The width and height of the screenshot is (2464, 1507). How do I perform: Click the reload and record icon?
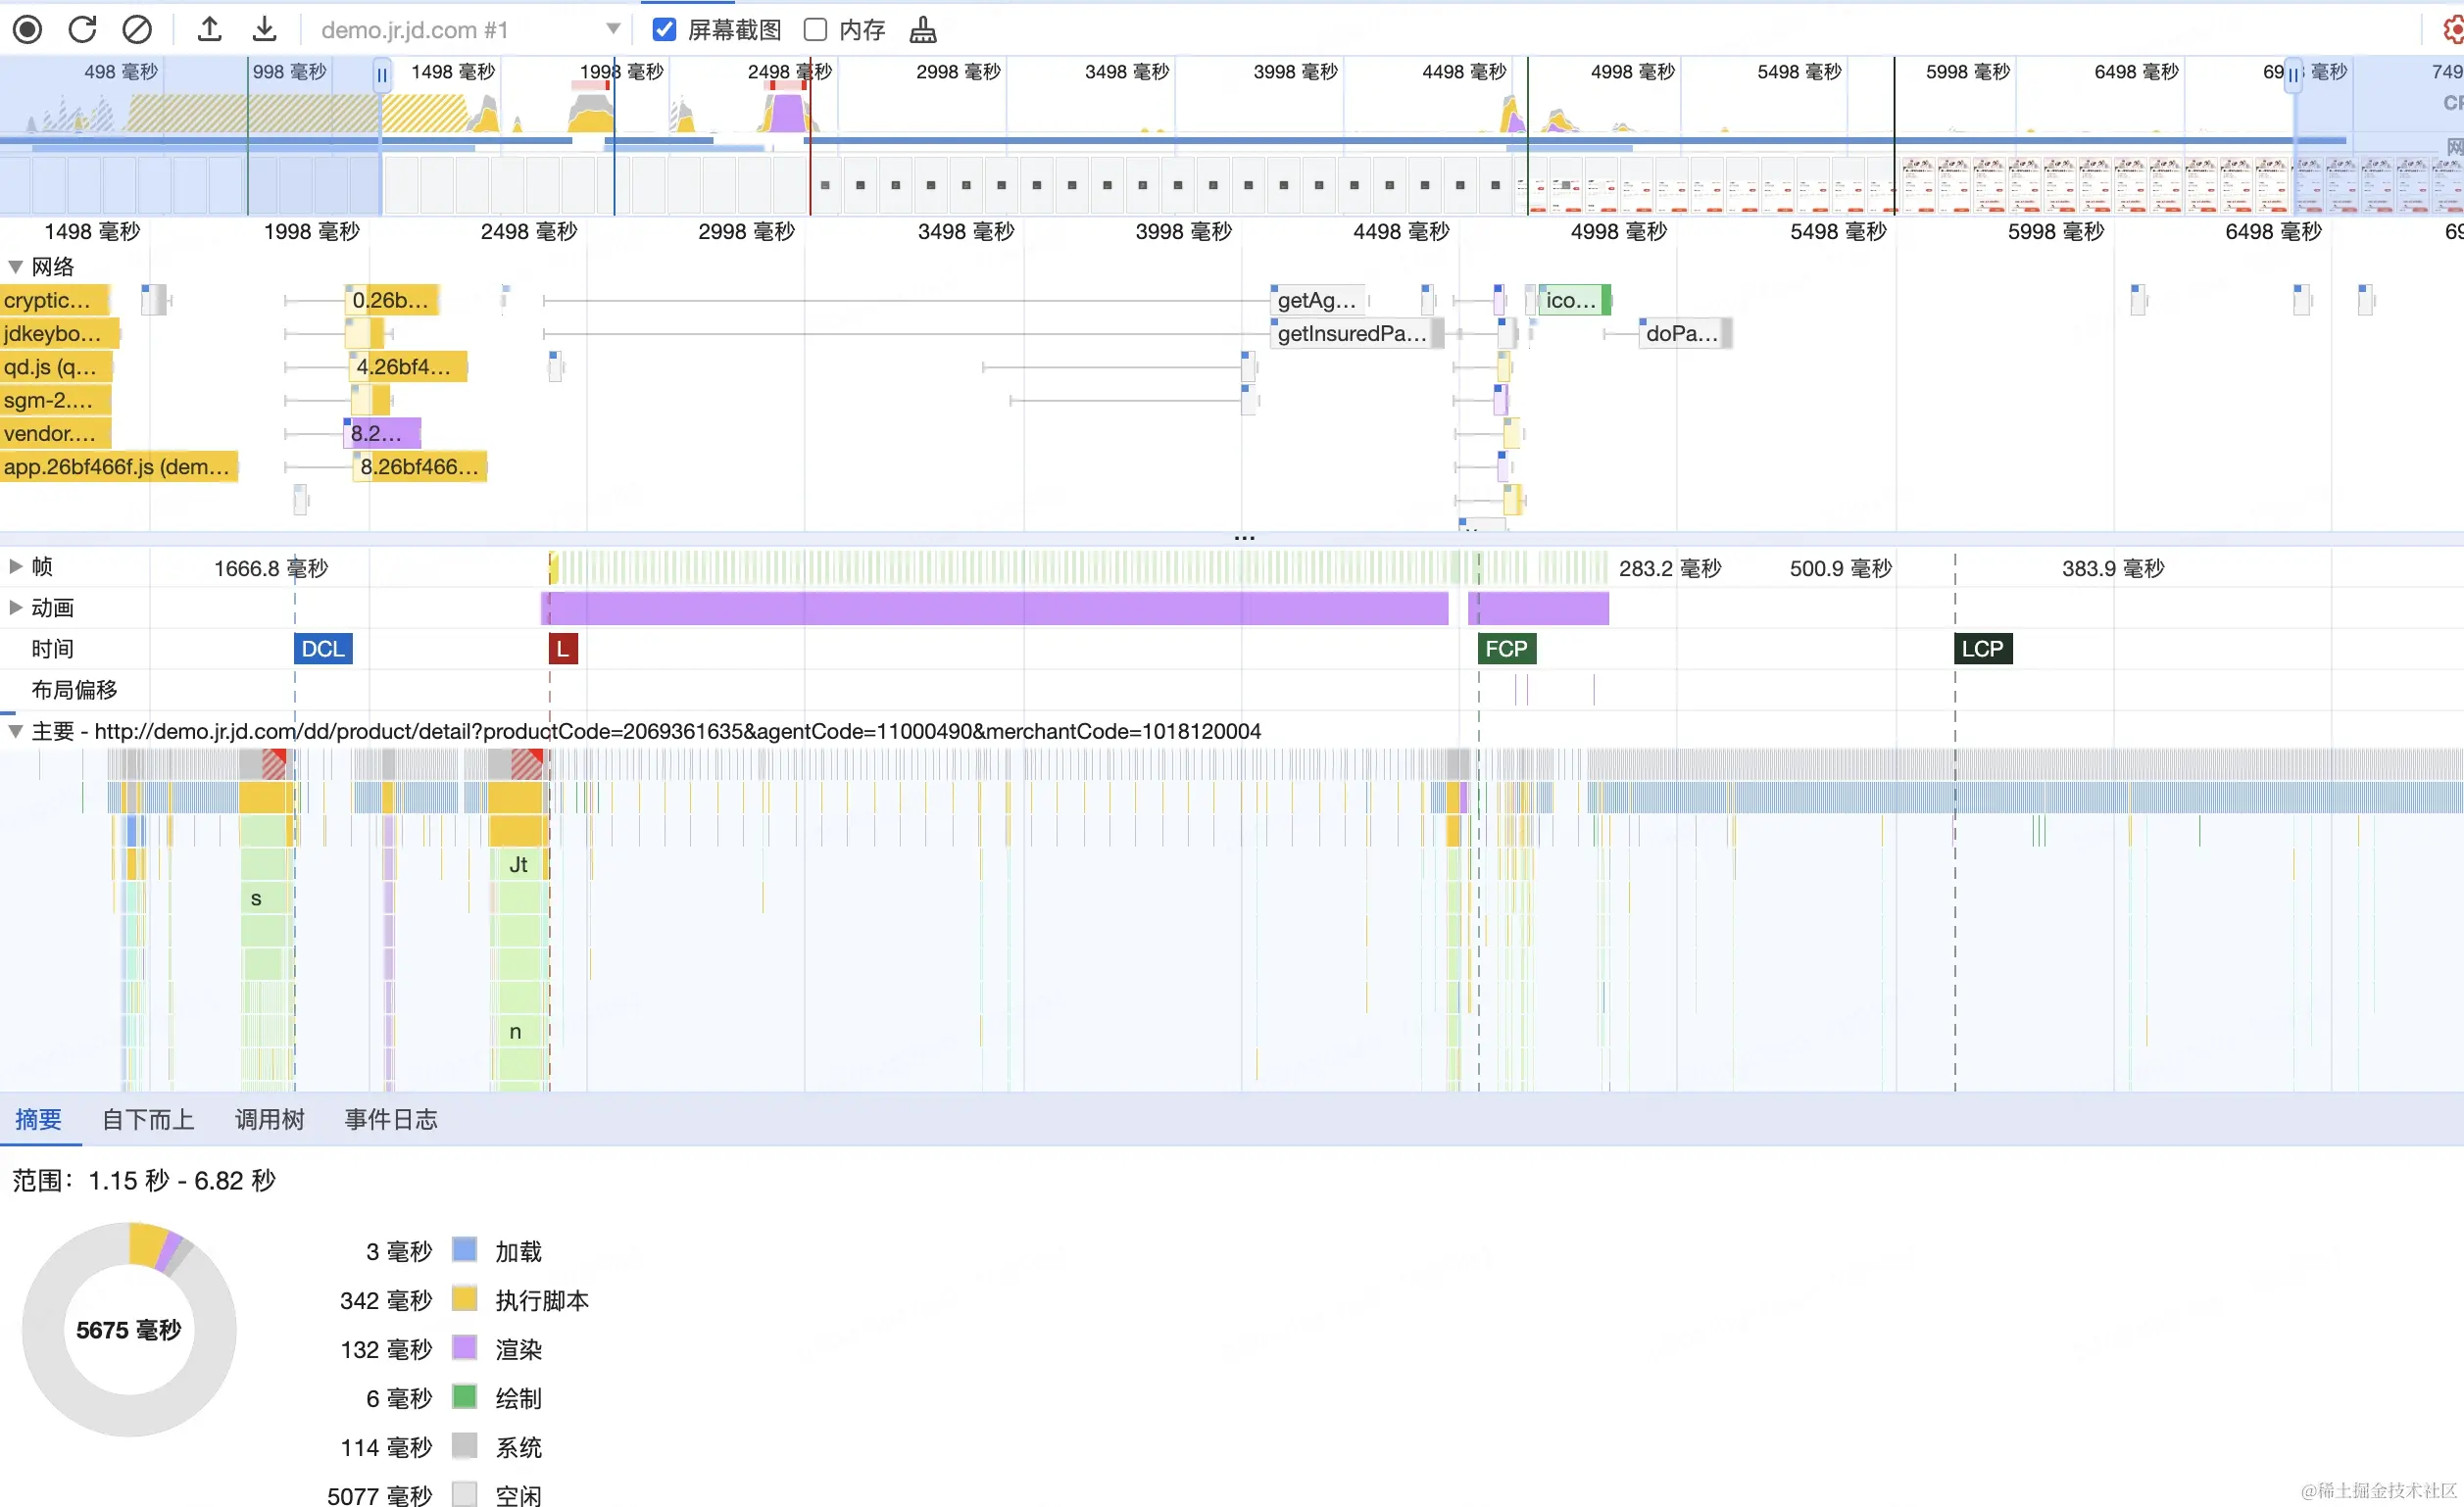point(82,30)
